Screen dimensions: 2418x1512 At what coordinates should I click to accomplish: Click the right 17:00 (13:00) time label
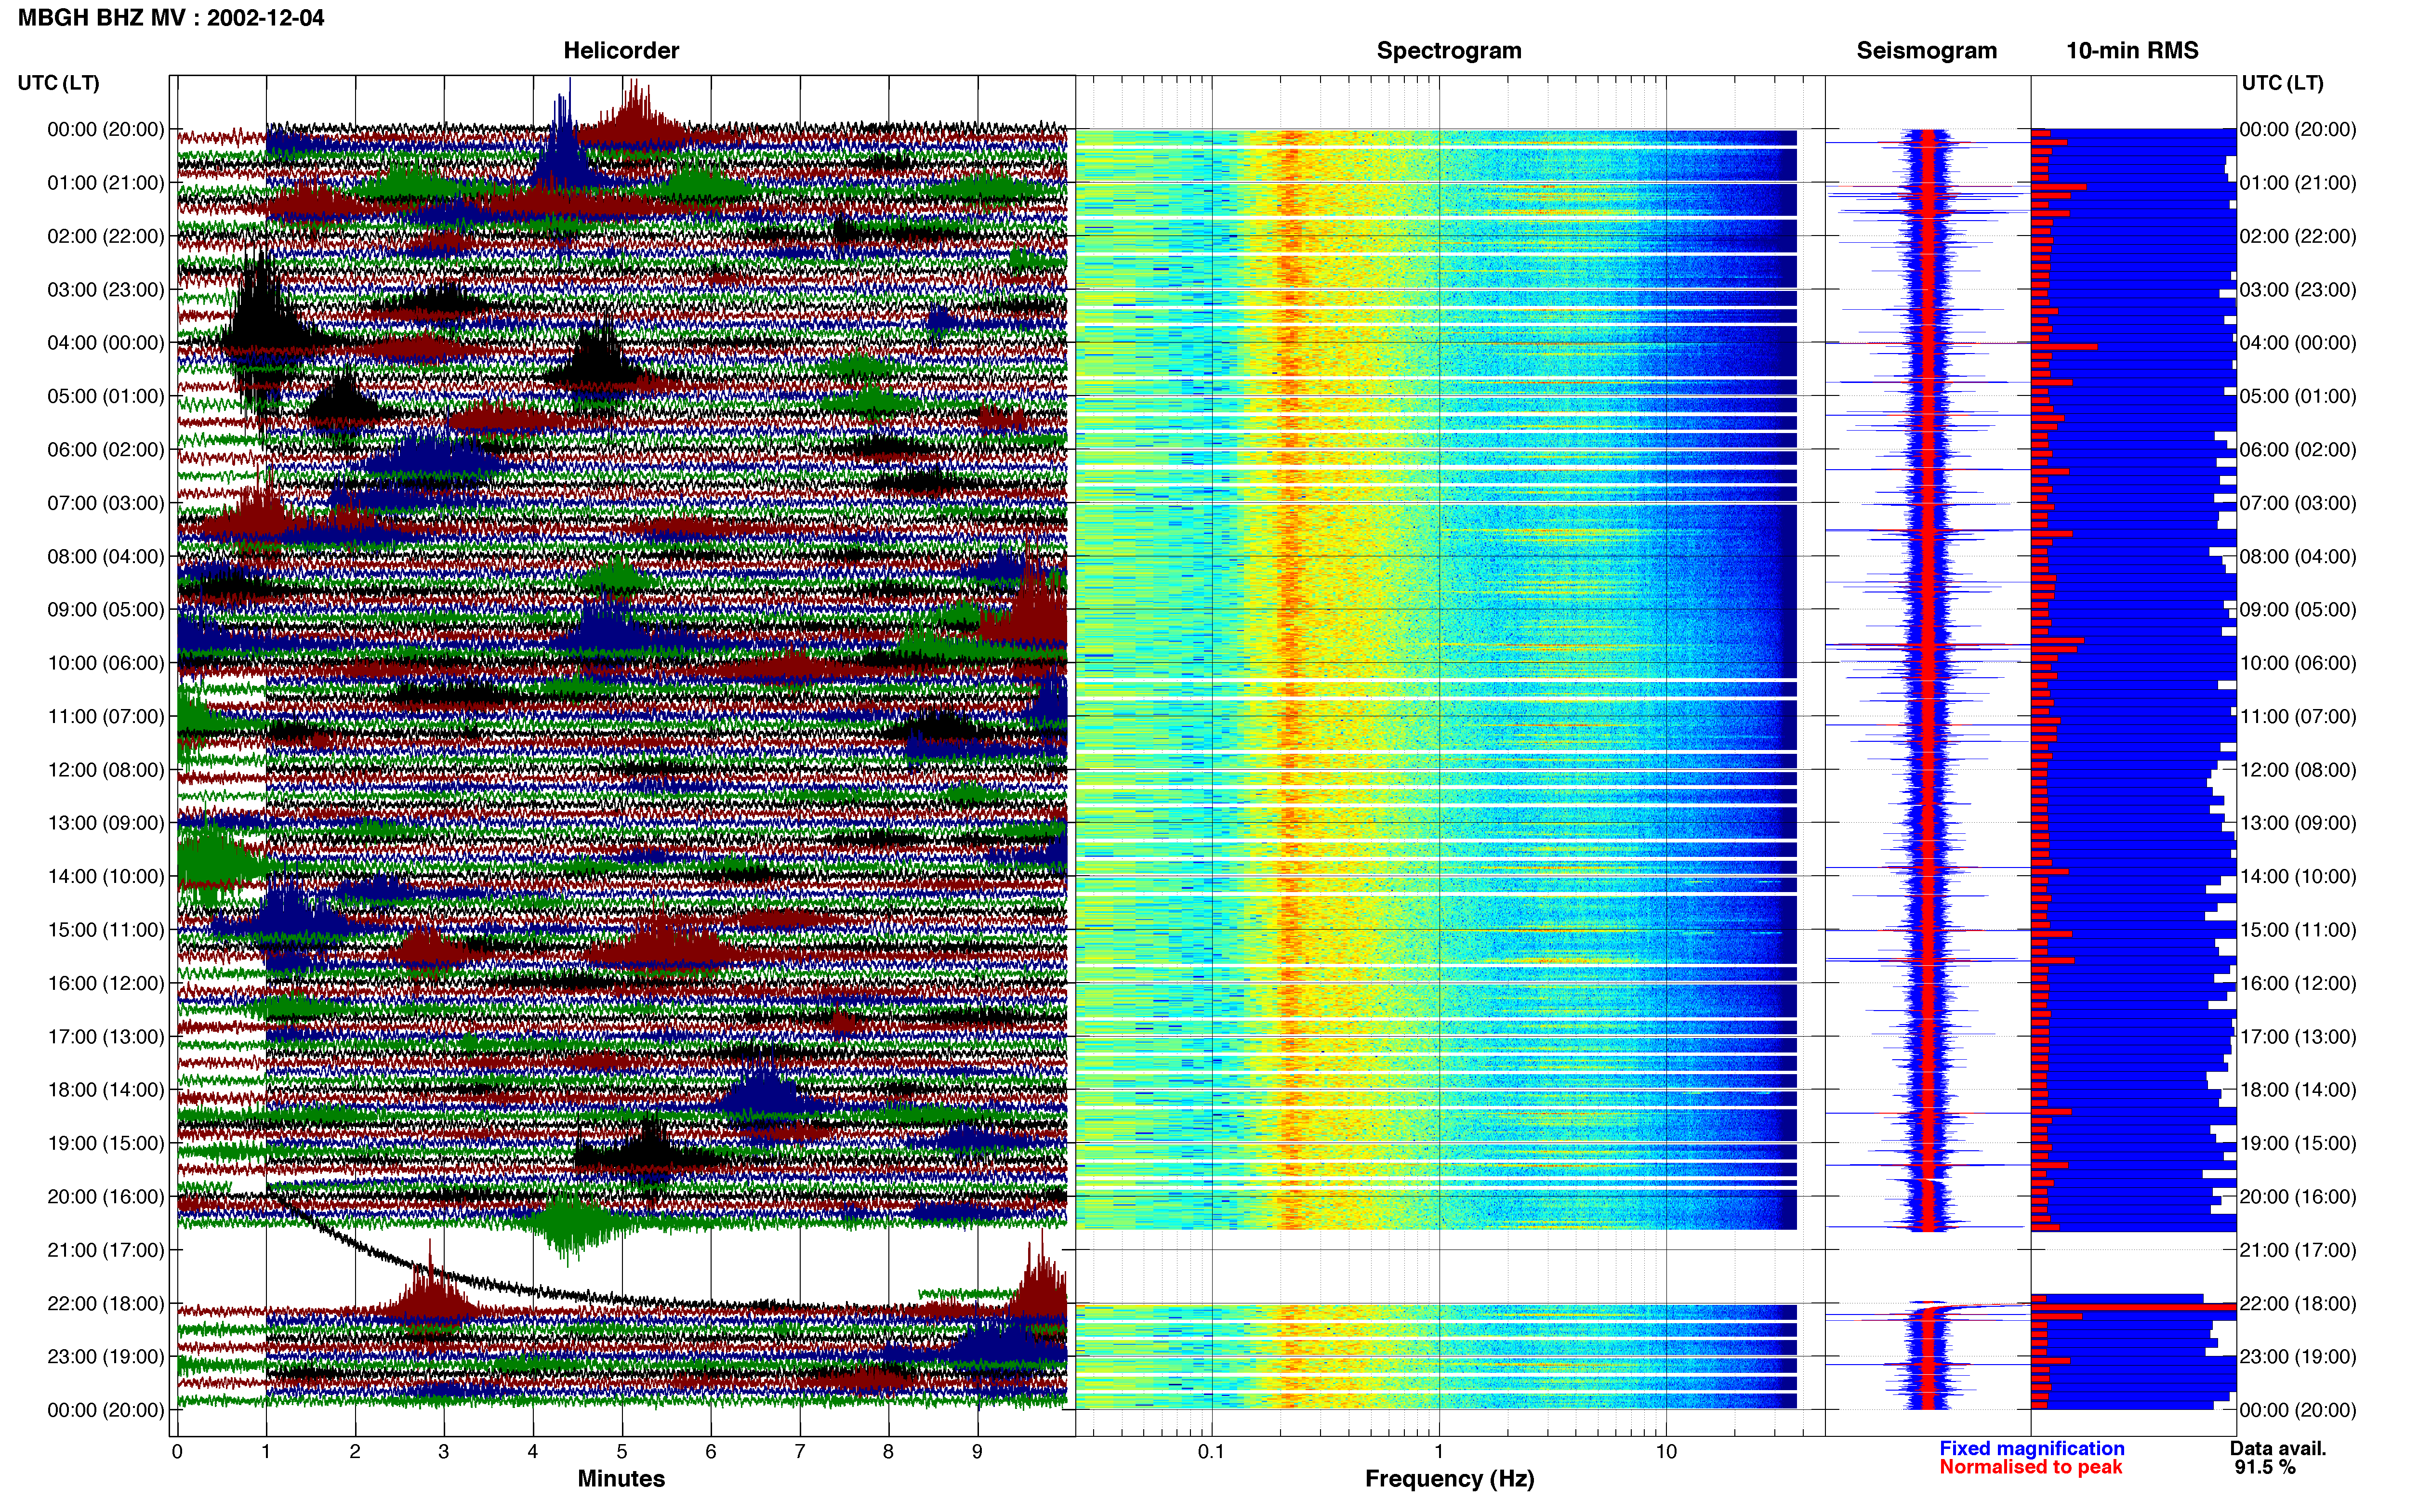(2298, 1037)
